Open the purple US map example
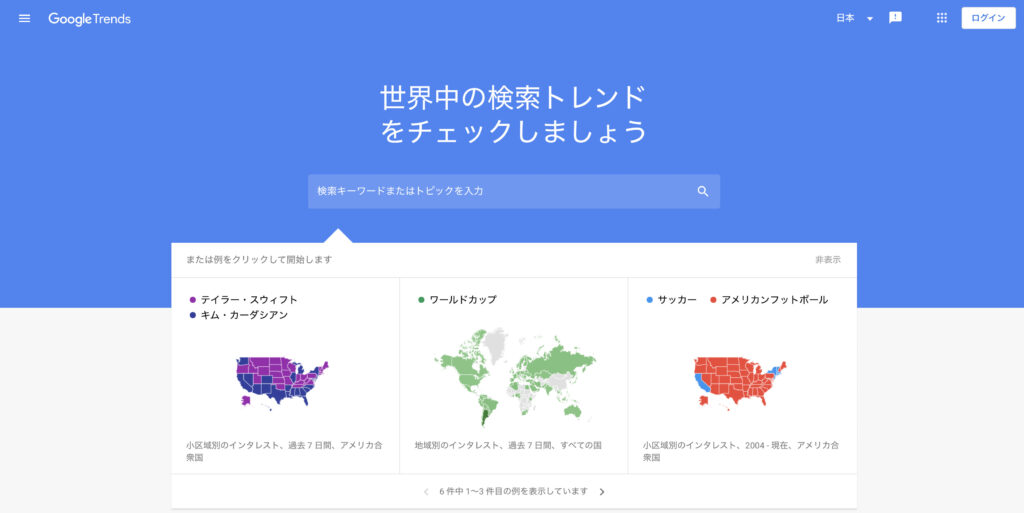Viewport: 1024px width, 513px height. 282,383
